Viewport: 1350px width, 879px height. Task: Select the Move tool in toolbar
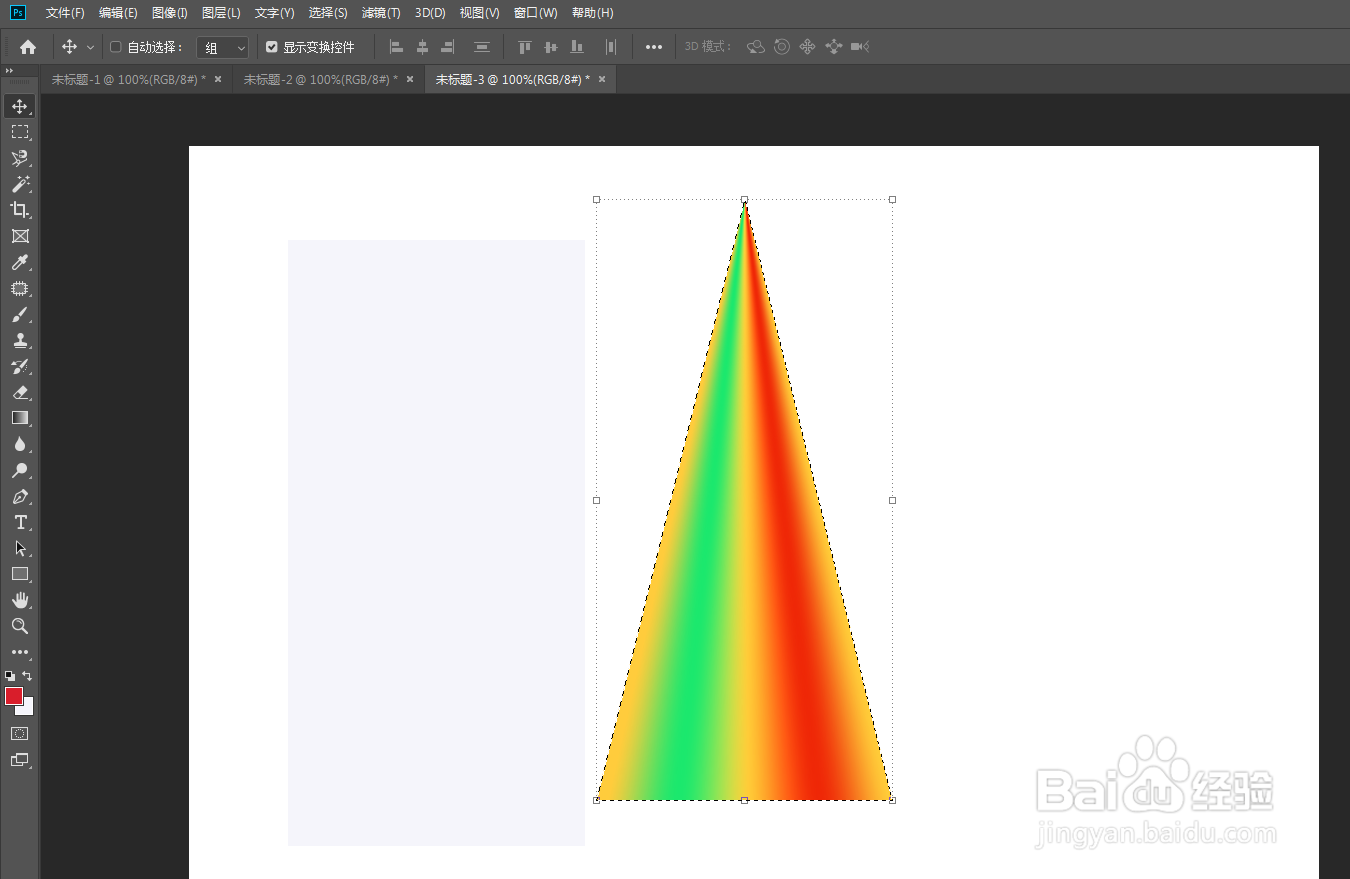[x=20, y=106]
